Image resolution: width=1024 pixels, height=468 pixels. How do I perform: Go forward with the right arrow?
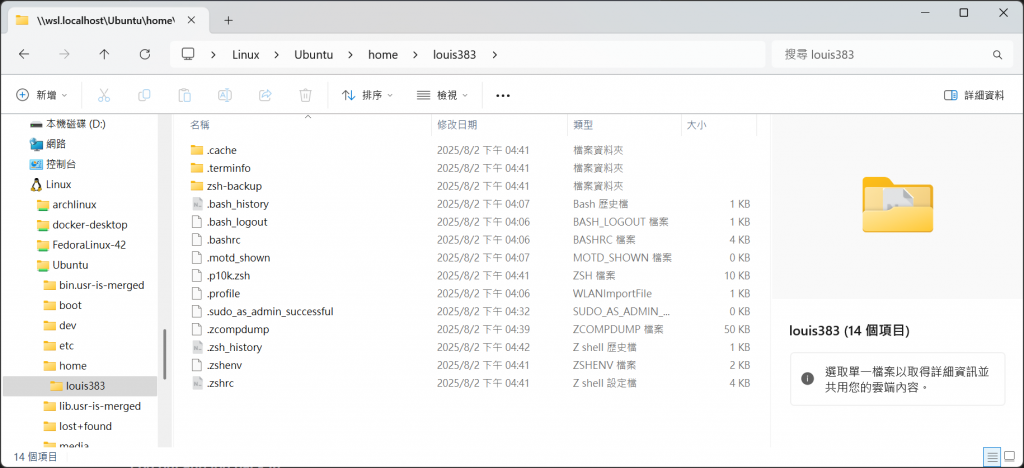64,55
